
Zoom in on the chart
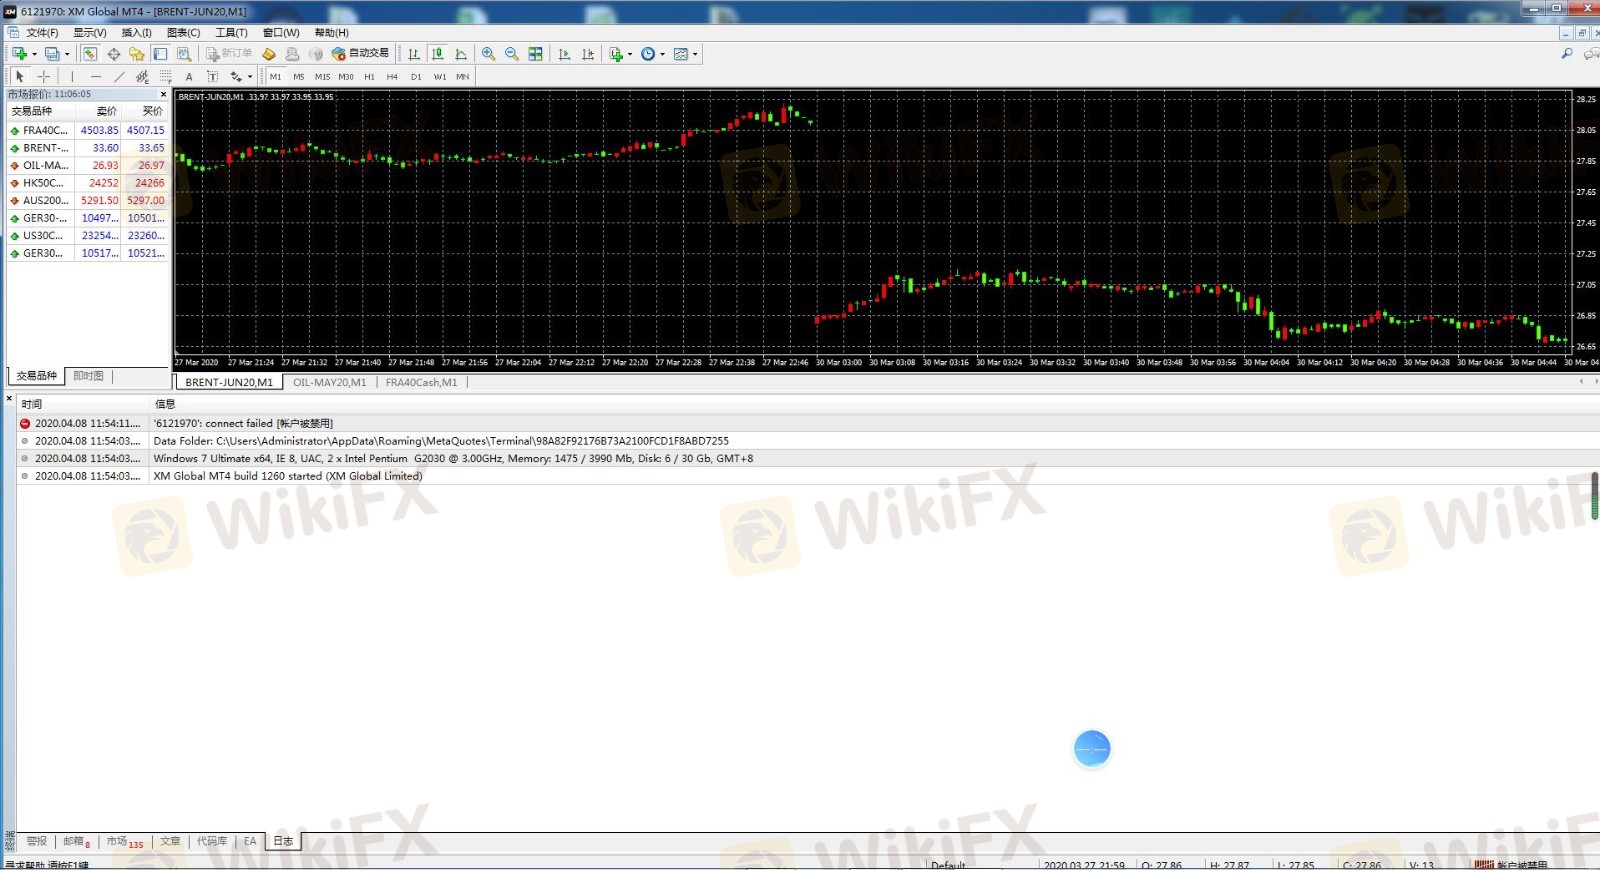(x=488, y=54)
